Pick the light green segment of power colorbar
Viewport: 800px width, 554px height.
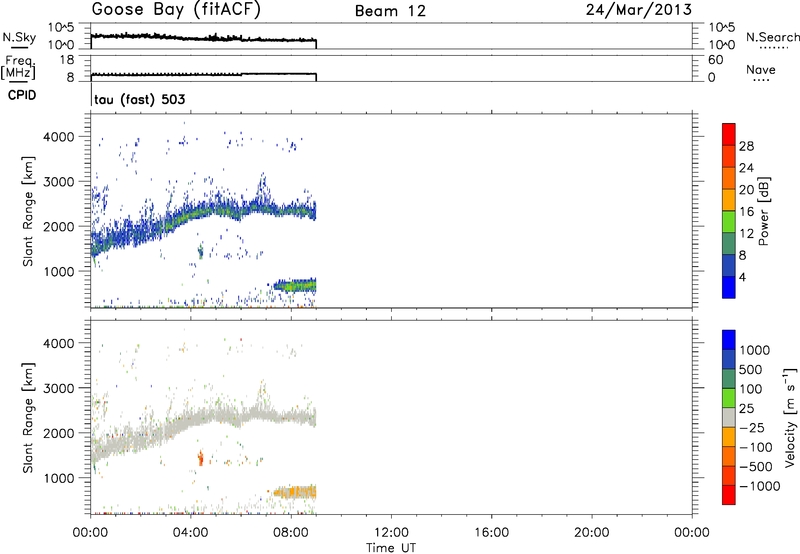[x=729, y=221]
